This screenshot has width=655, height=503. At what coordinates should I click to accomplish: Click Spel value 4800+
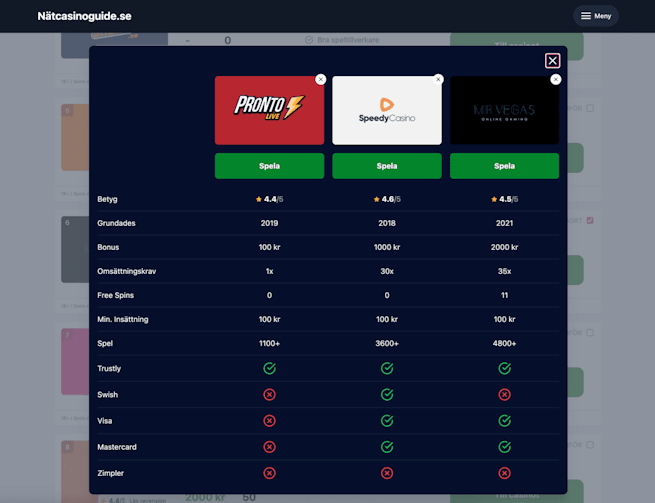point(505,343)
